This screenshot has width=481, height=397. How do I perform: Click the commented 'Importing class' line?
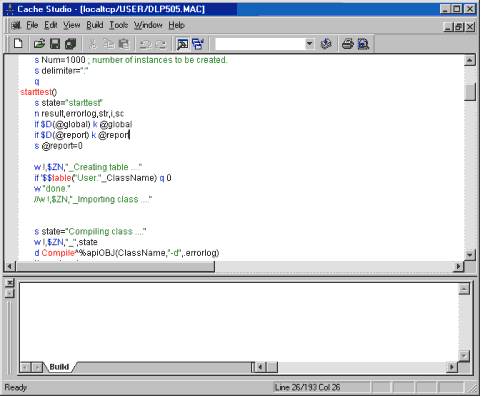click(93, 199)
